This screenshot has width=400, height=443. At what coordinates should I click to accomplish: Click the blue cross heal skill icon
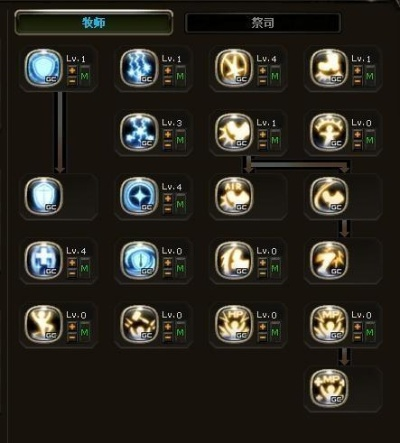(x=44, y=260)
